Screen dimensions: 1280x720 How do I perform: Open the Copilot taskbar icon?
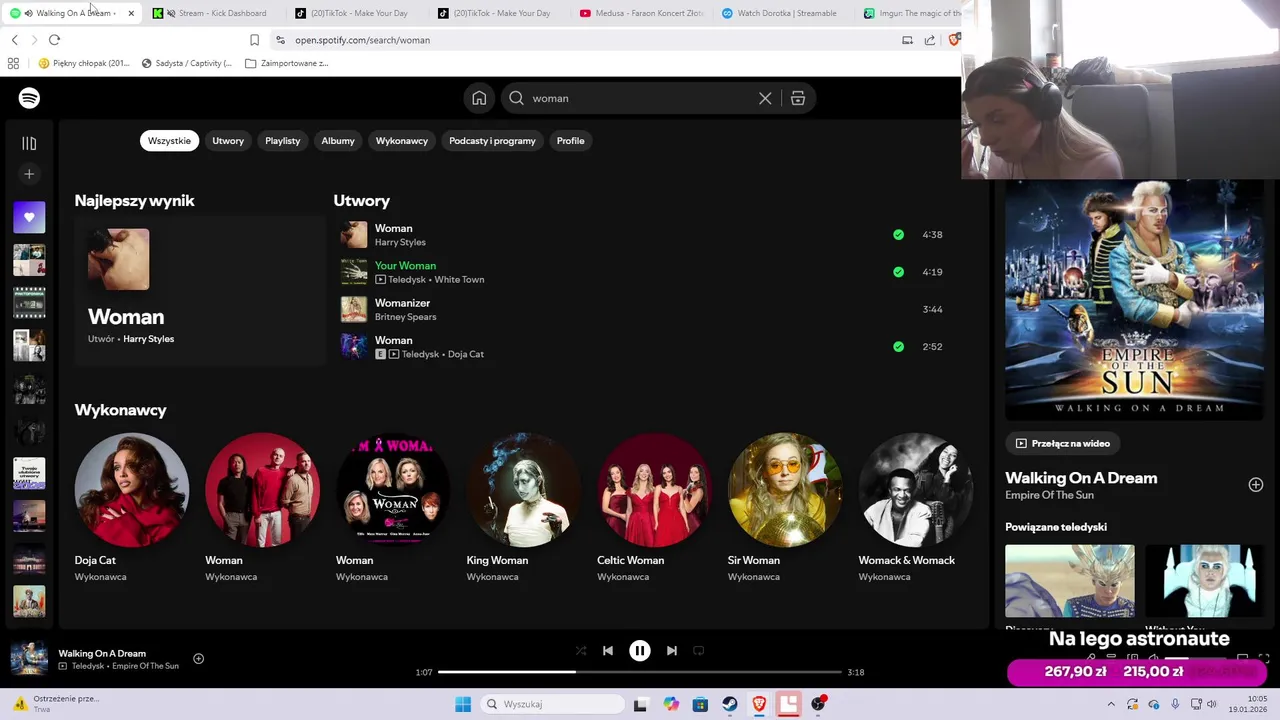point(671,704)
